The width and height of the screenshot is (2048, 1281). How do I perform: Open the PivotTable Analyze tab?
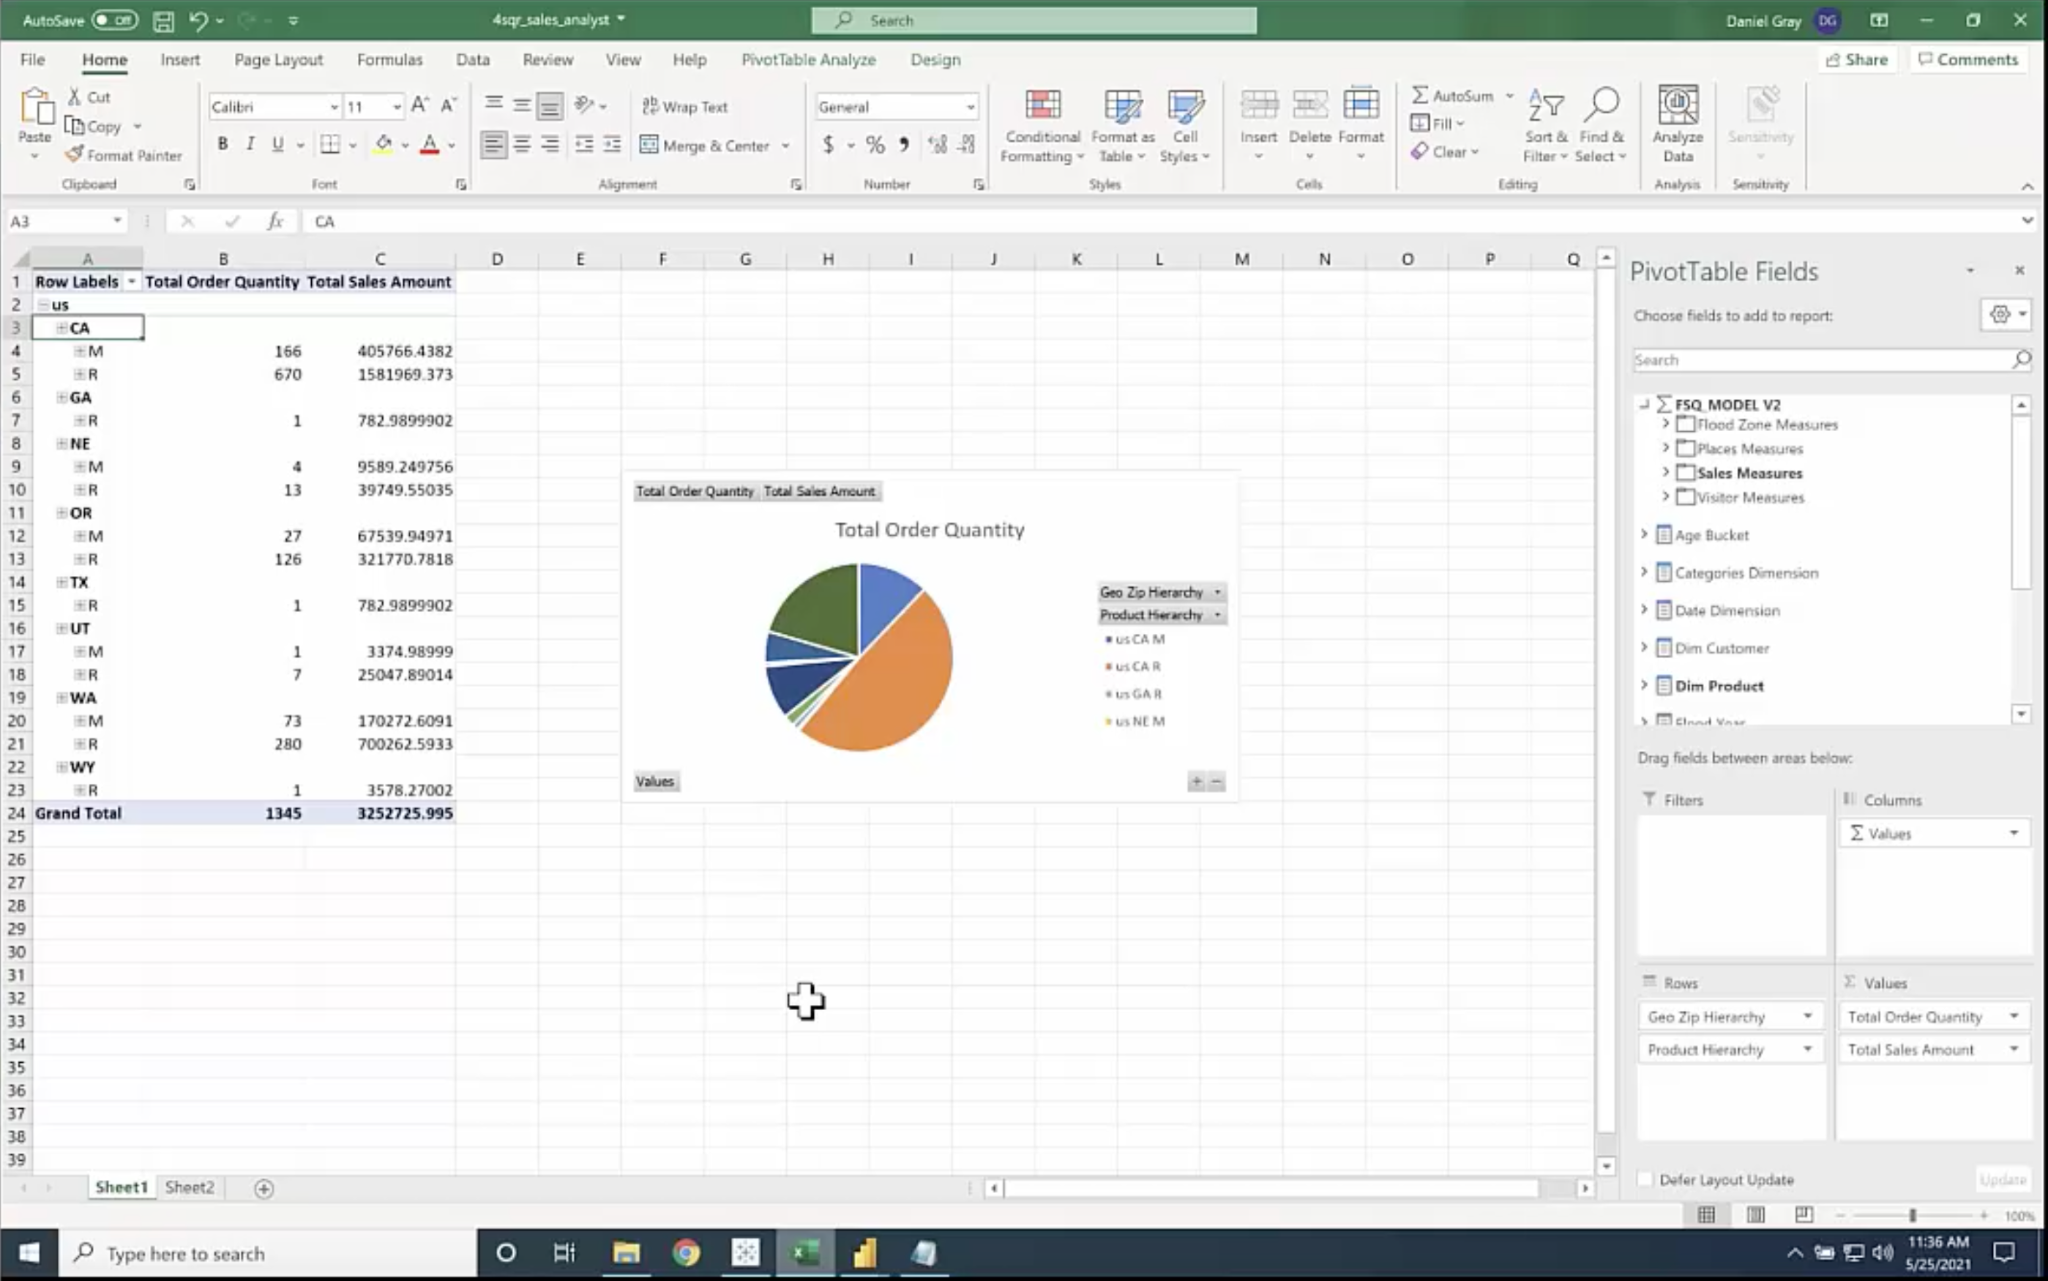pyautogui.click(x=808, y=60)
